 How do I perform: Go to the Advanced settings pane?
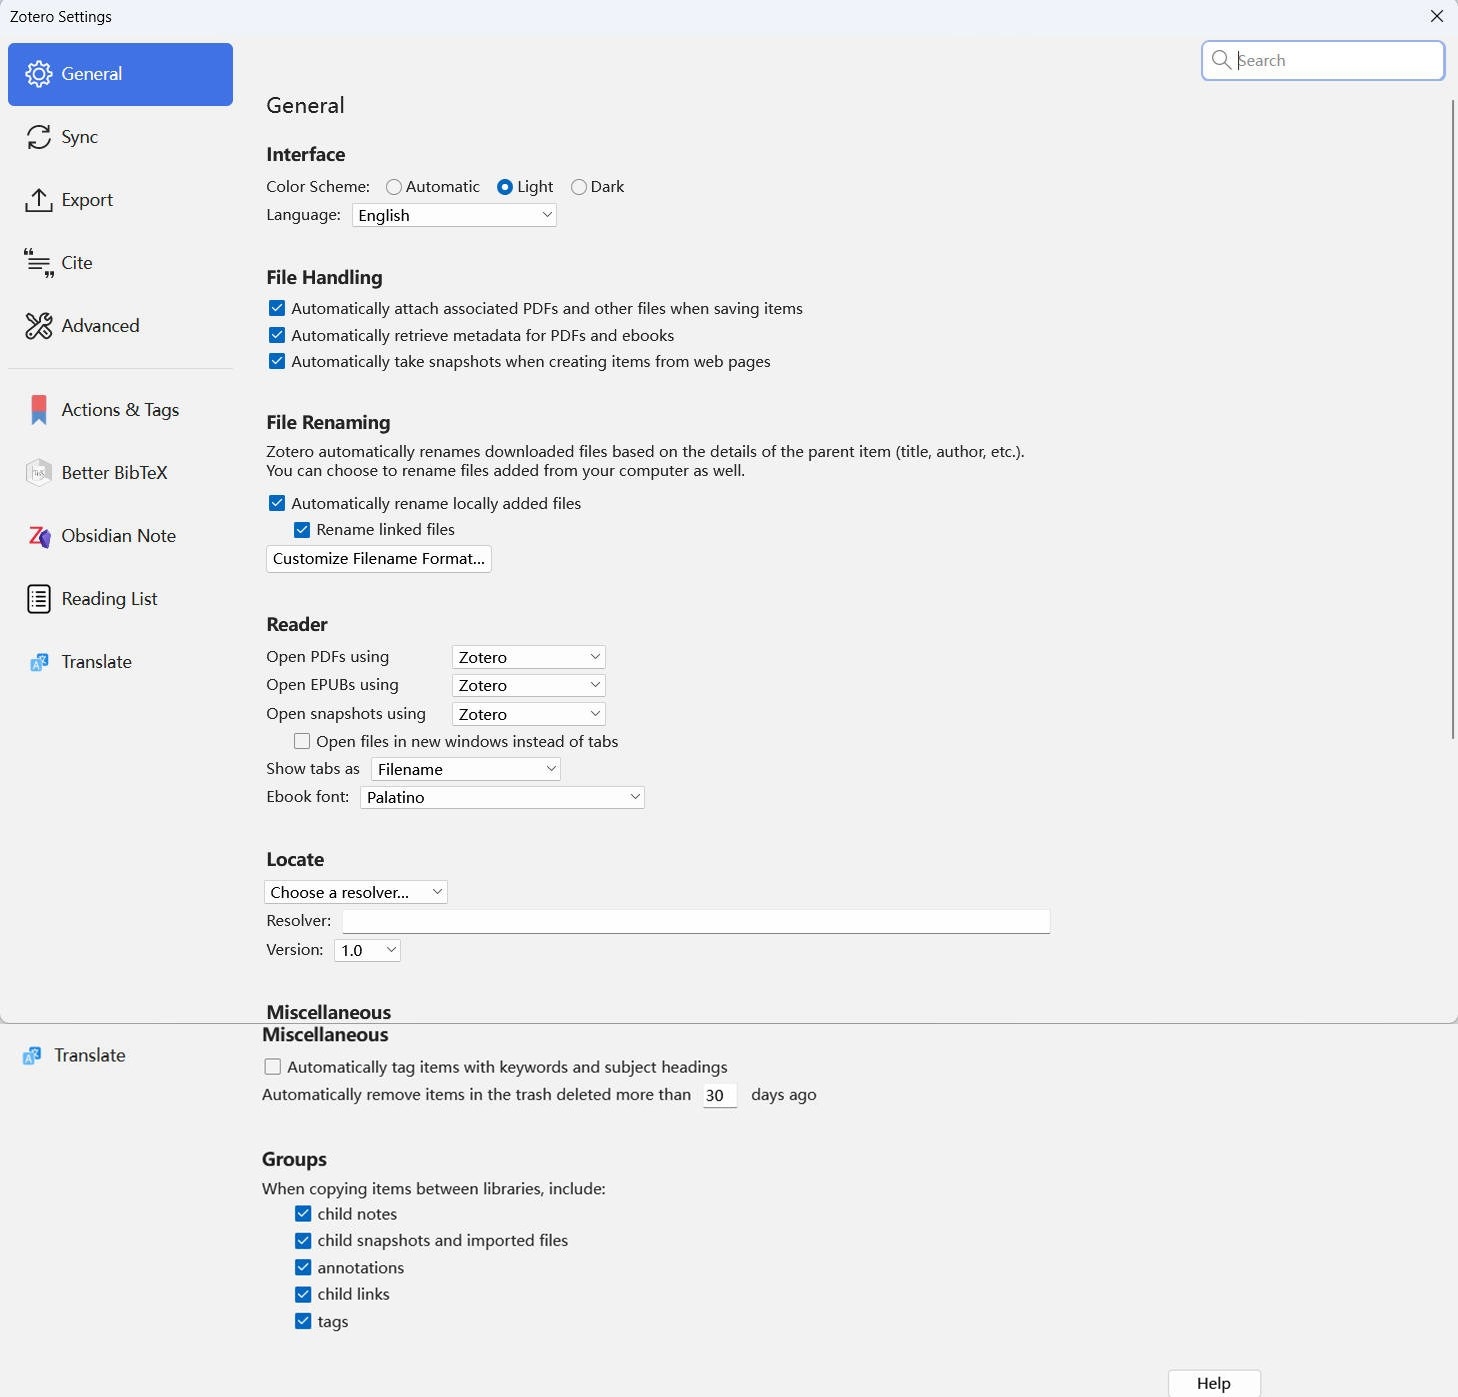(x=120, y=326)
